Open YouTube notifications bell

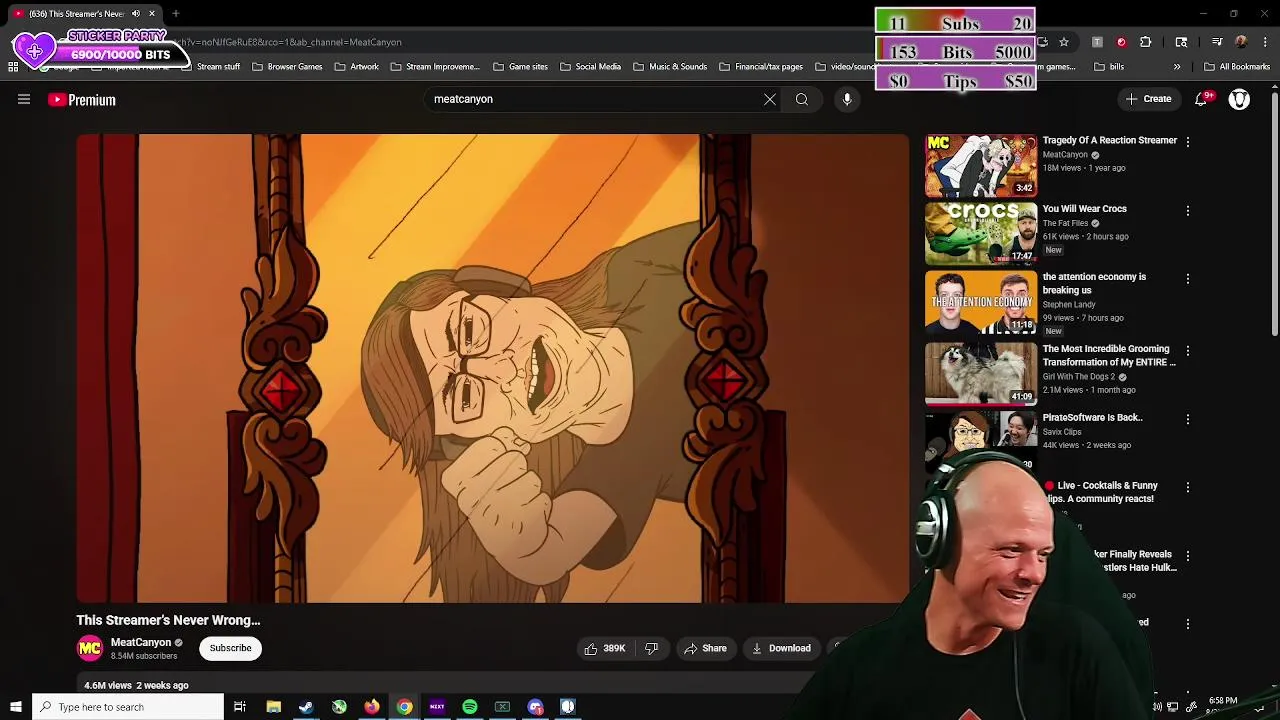[x=1202, y=99]
